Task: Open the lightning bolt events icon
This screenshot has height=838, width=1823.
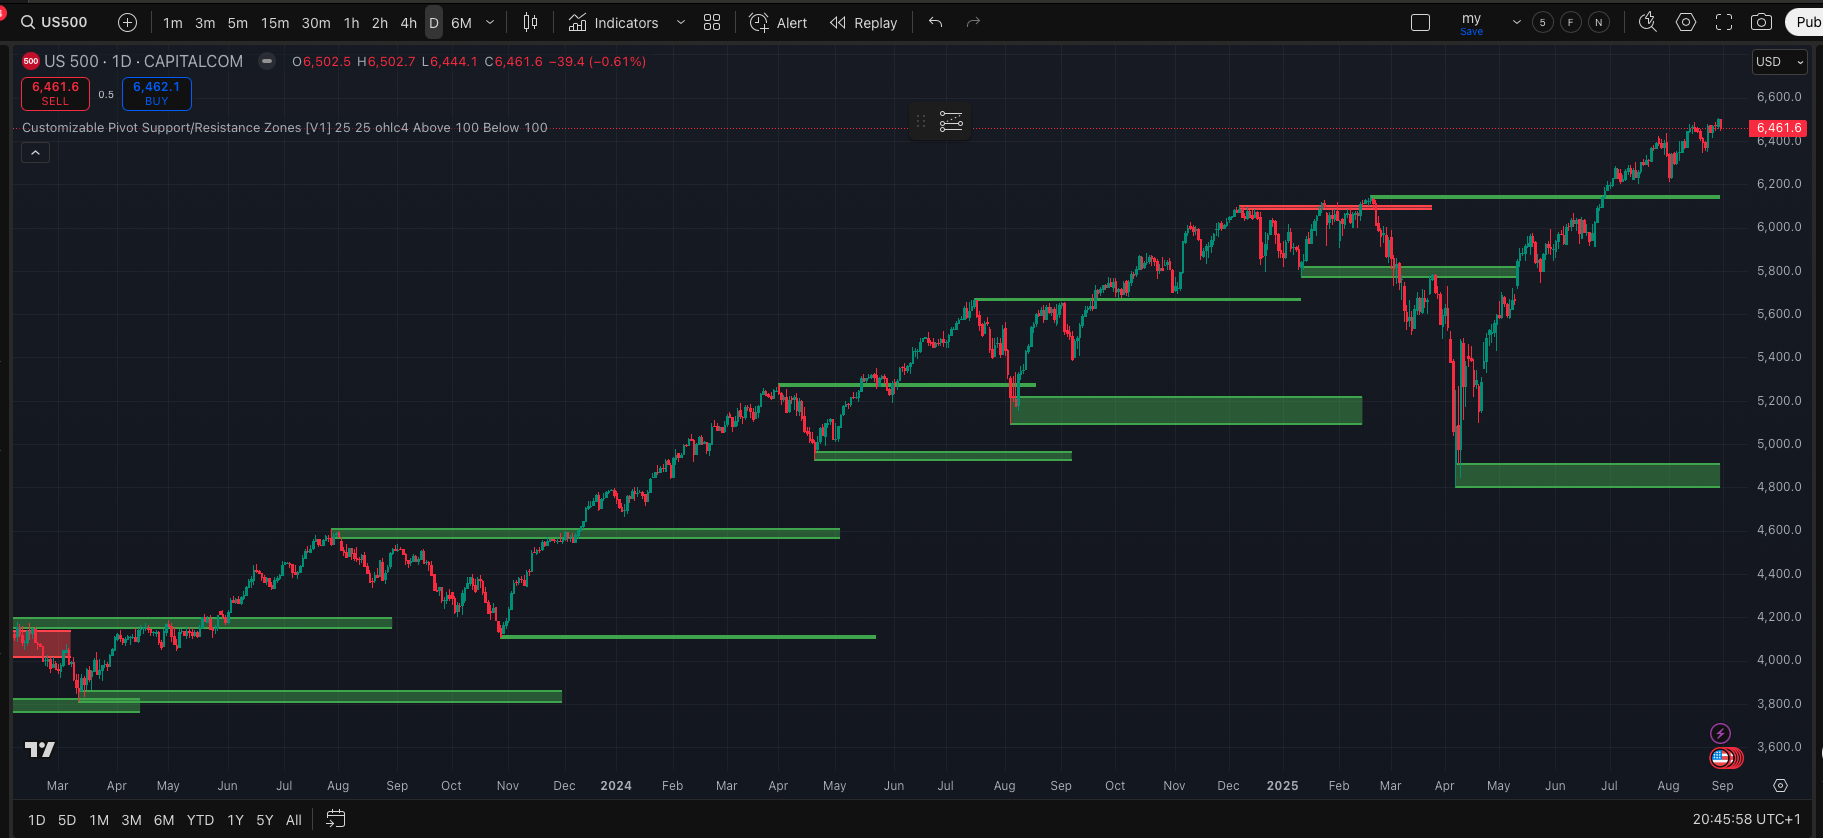Action: click(1720, 734)
